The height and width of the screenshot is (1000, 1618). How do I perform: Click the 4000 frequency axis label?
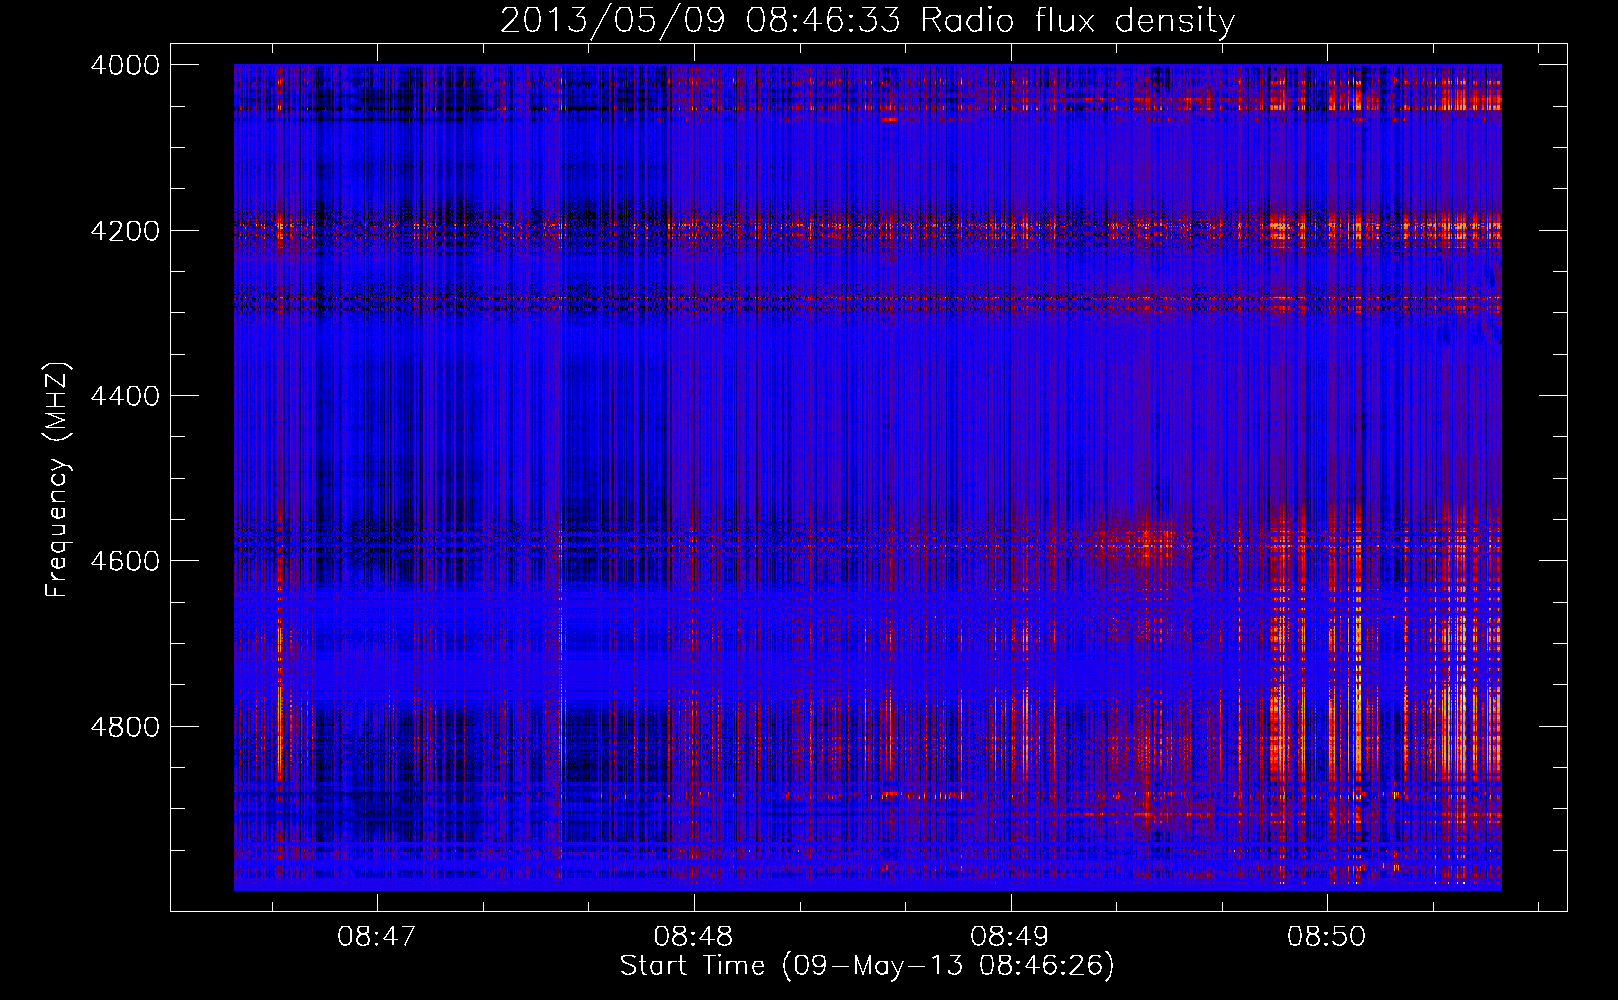point(125,65)
